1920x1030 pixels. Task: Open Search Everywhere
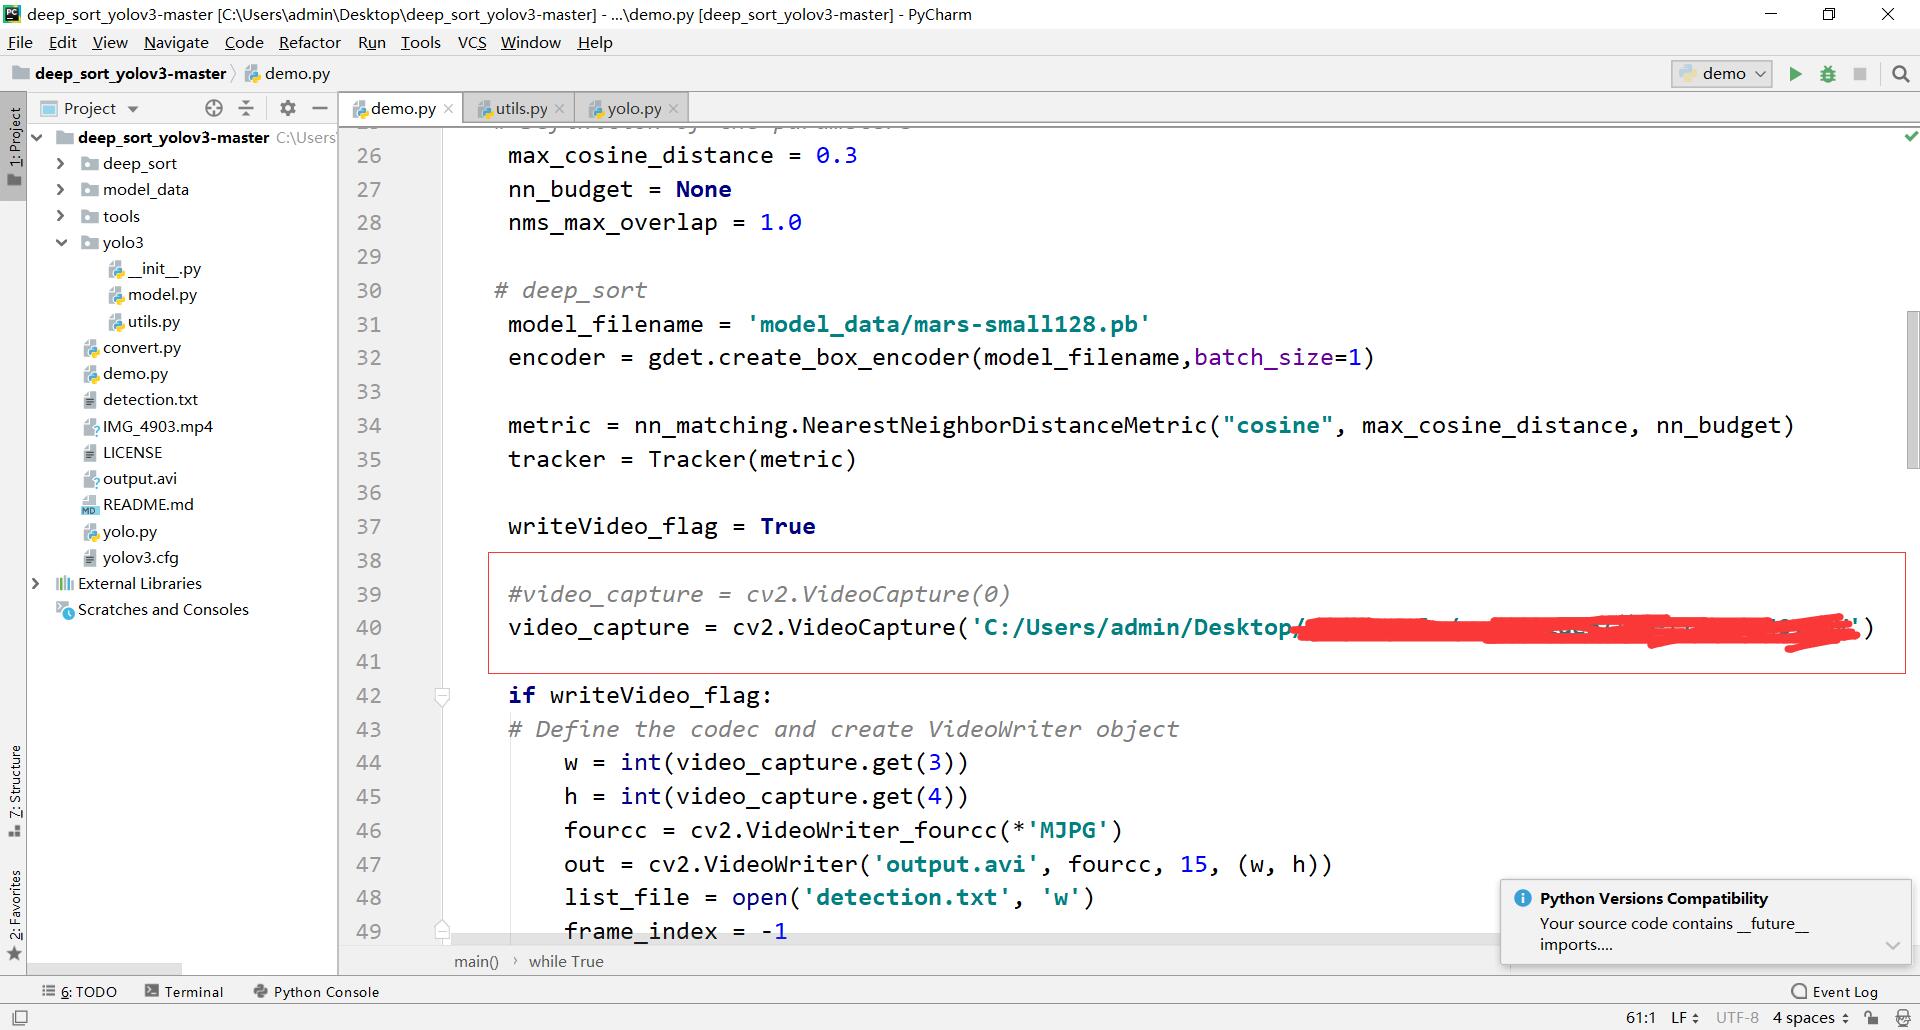coord(1900,73)
